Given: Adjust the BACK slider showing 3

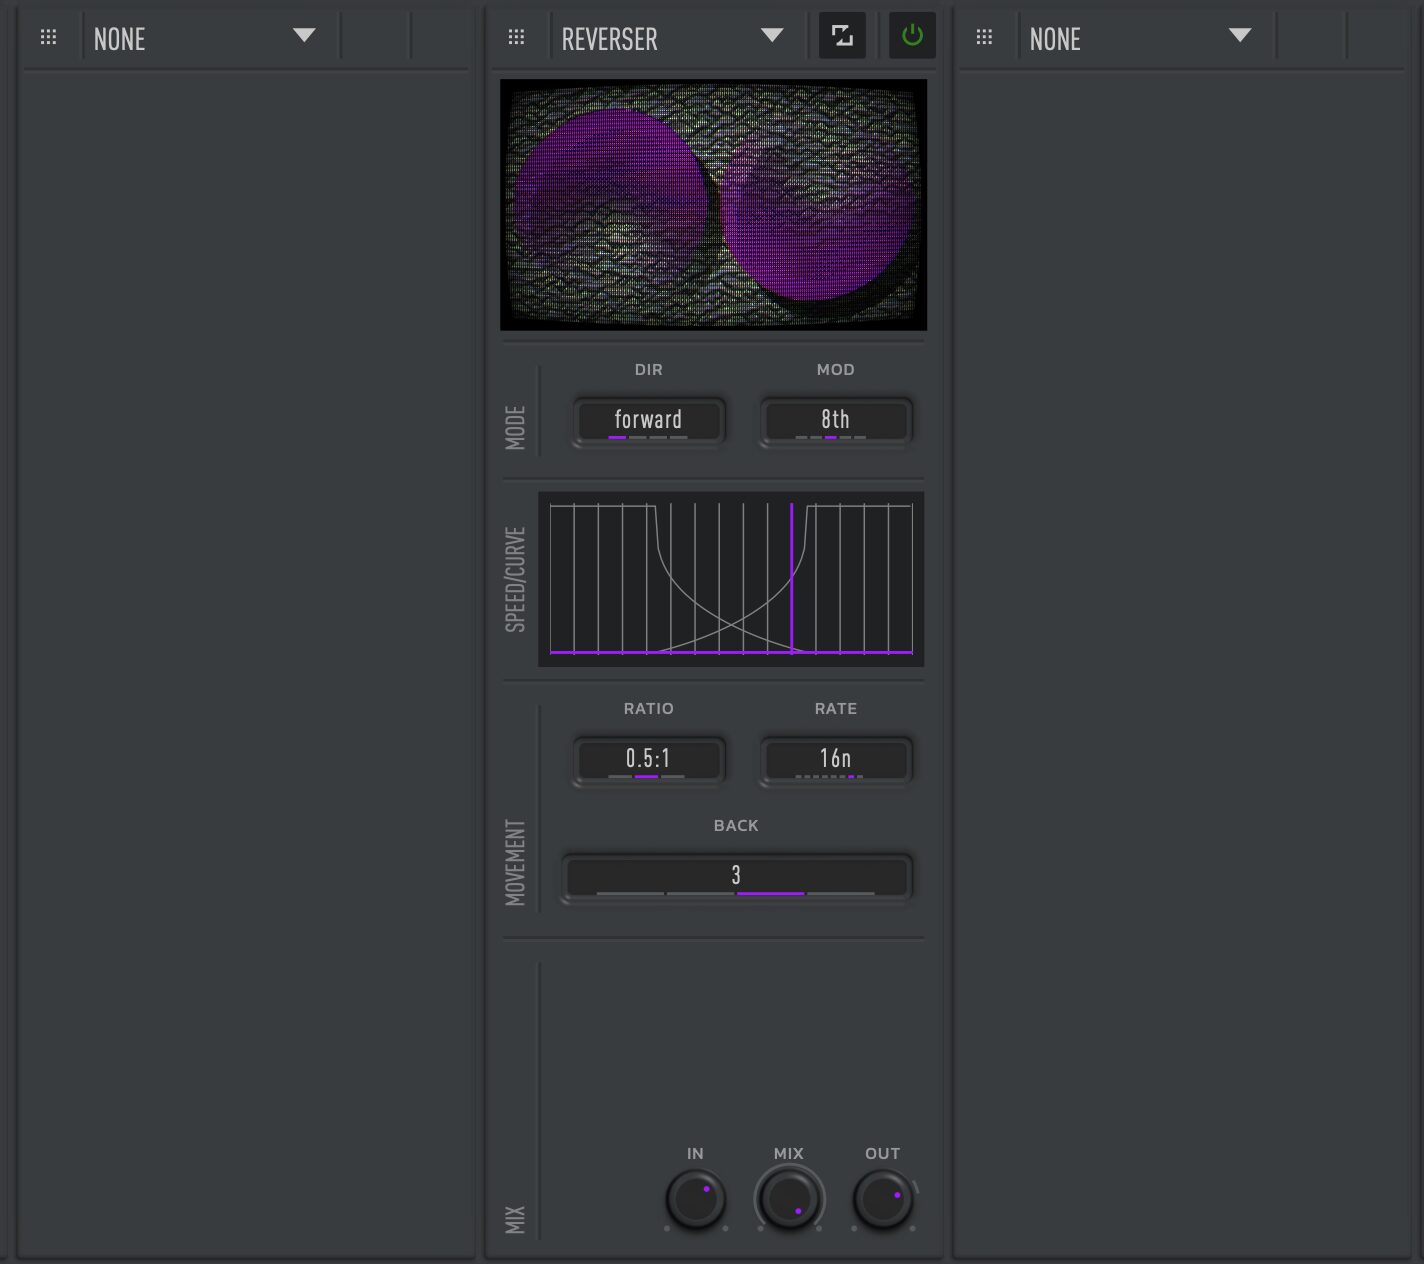Looking at the screenshot, I should (x=736, y=877).
